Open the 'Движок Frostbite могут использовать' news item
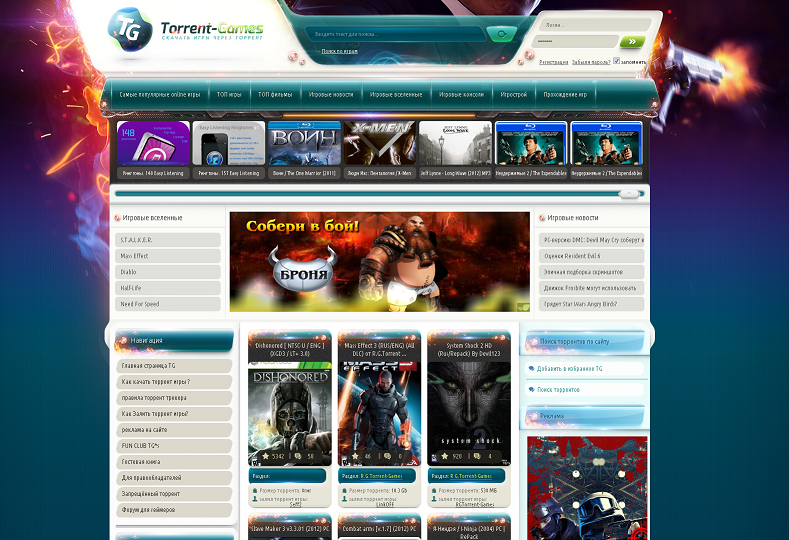 (x=592, y=288)
